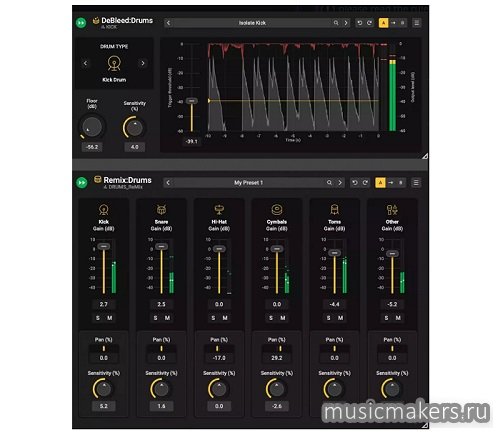Viewport: 500px width, 435px height.
Task: Mute the Cymbals channel
Action: pyautogui.click(x=283, y=318)
